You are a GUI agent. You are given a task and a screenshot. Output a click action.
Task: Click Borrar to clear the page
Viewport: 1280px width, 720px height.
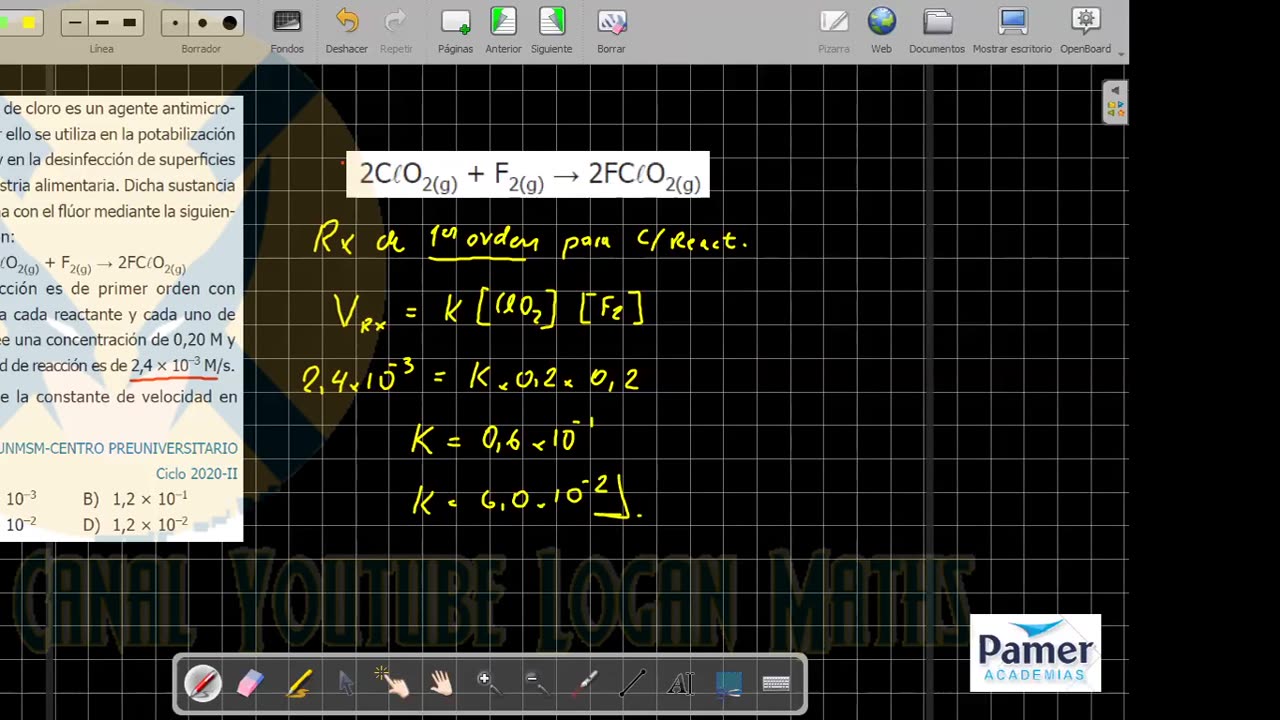[x=611, y=30]
